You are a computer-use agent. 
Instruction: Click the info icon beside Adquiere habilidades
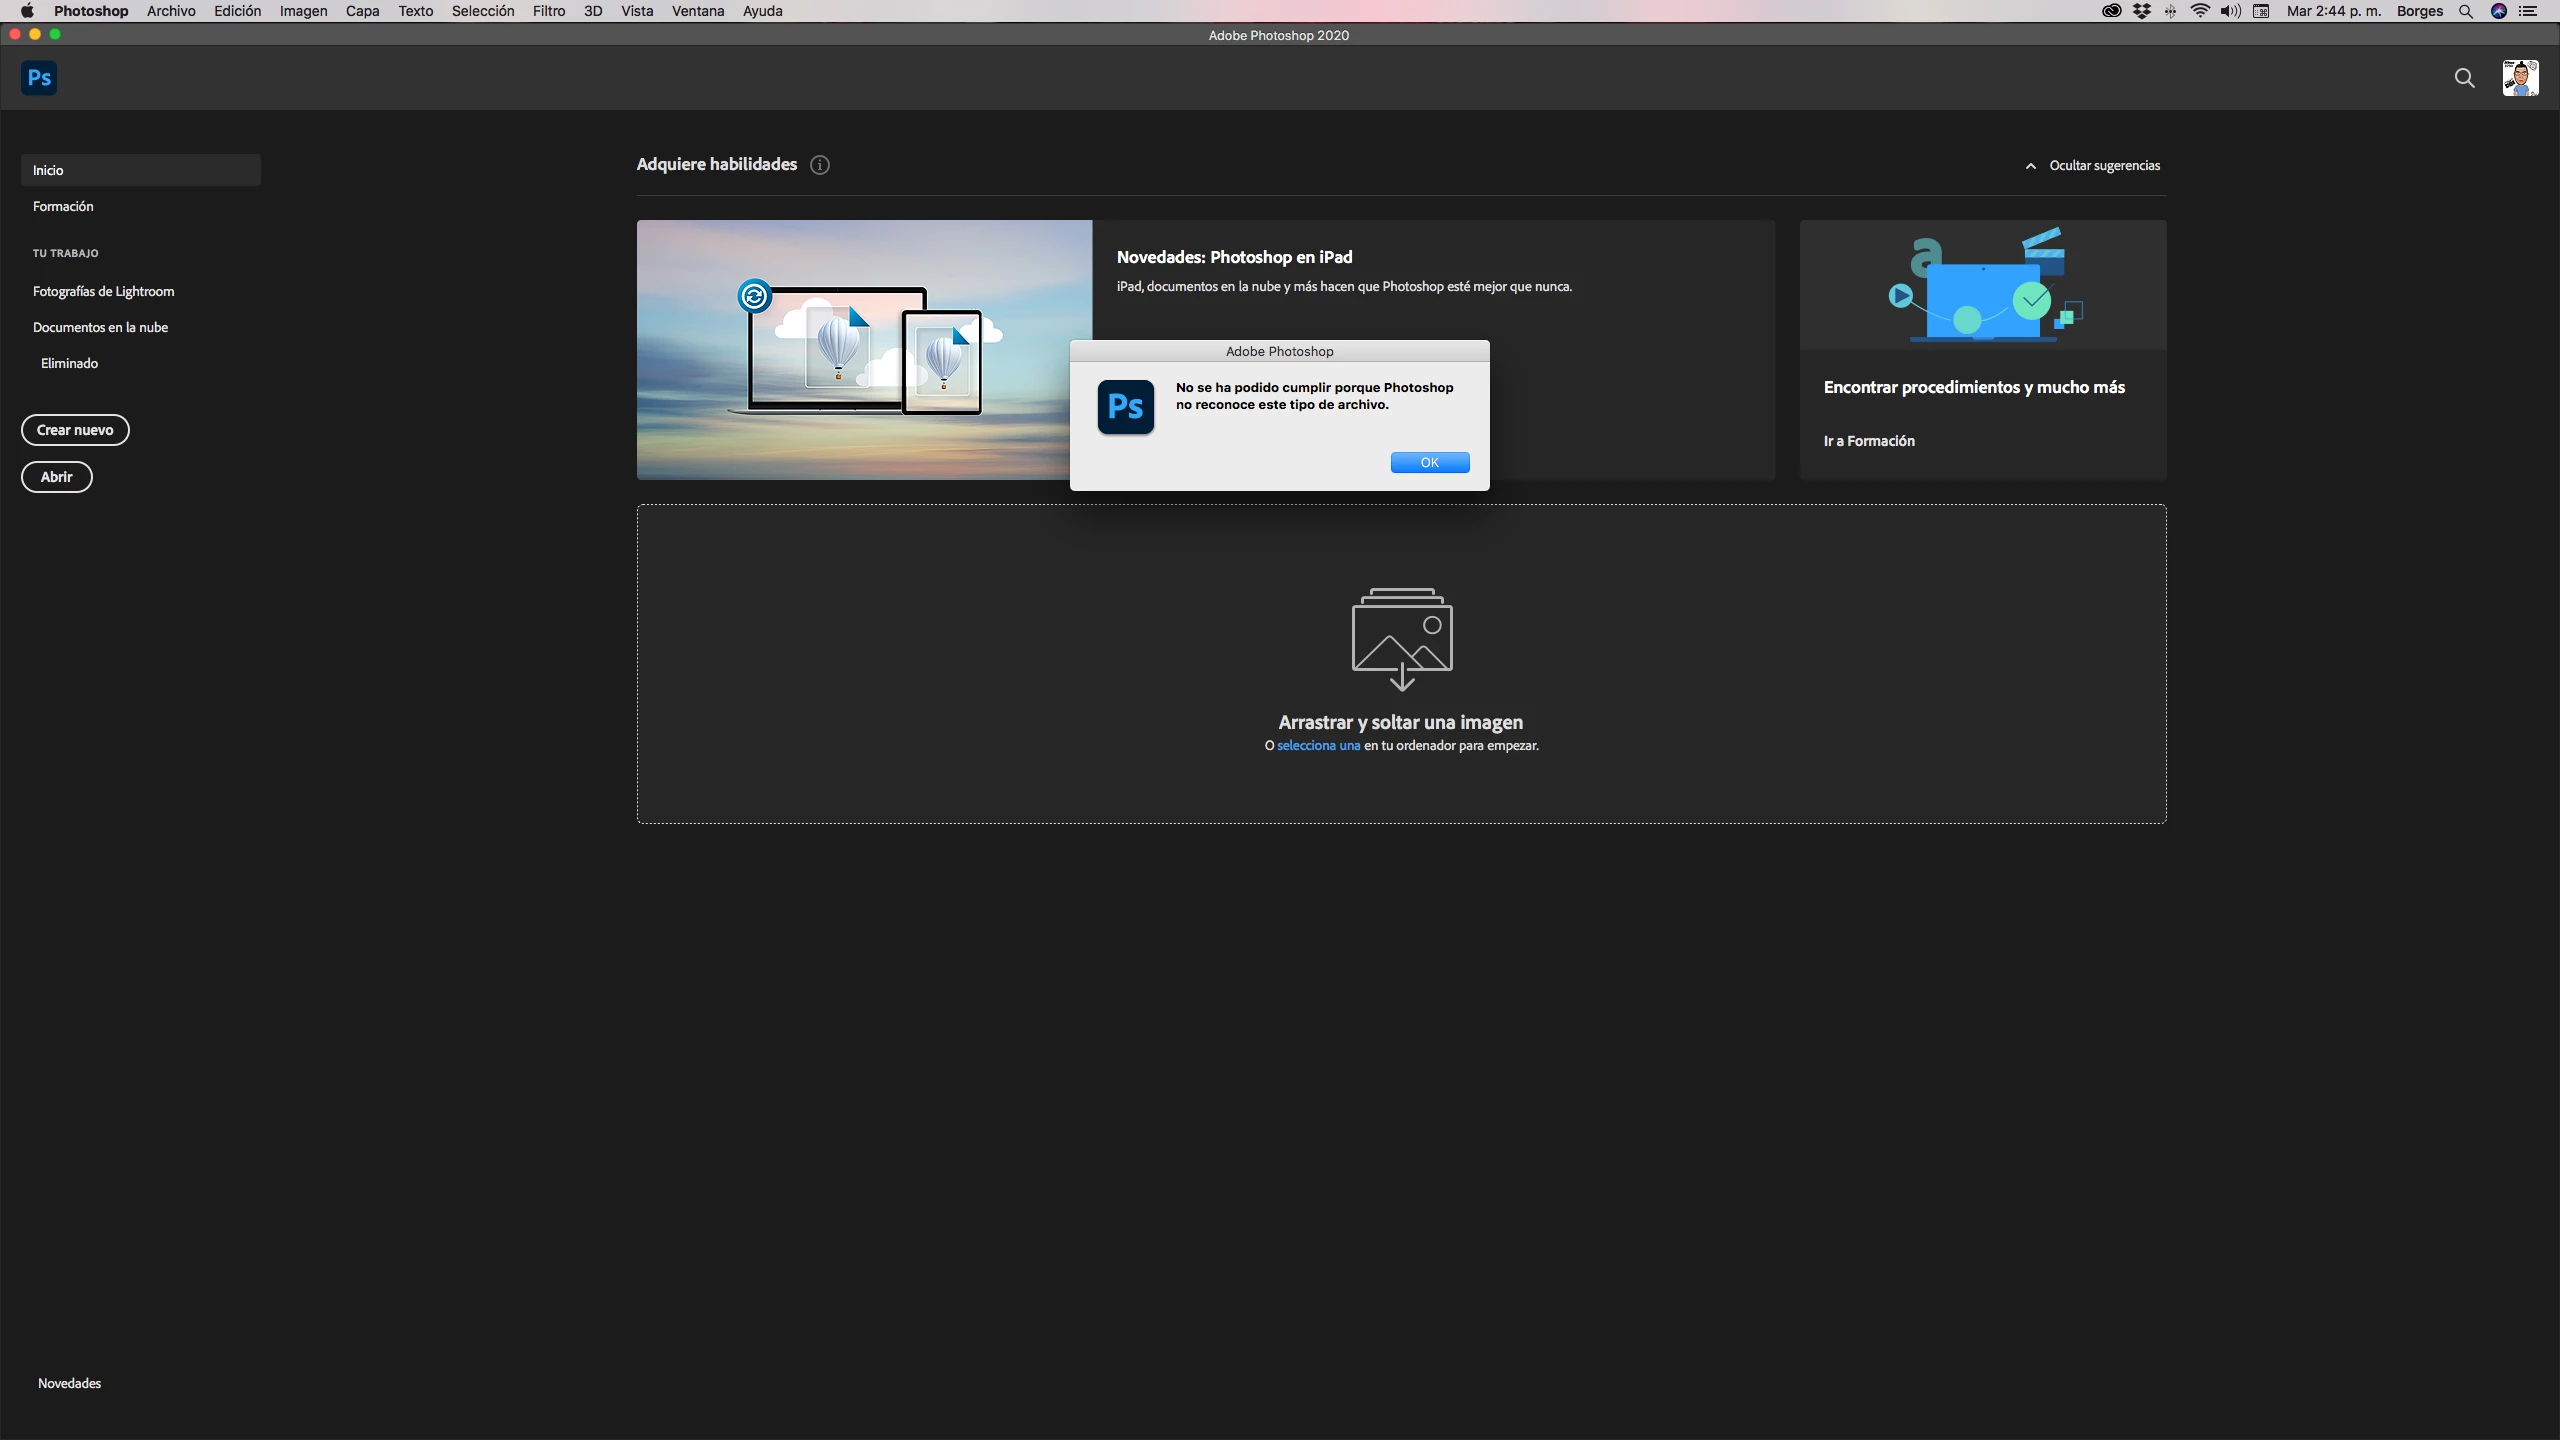point(820,165)
